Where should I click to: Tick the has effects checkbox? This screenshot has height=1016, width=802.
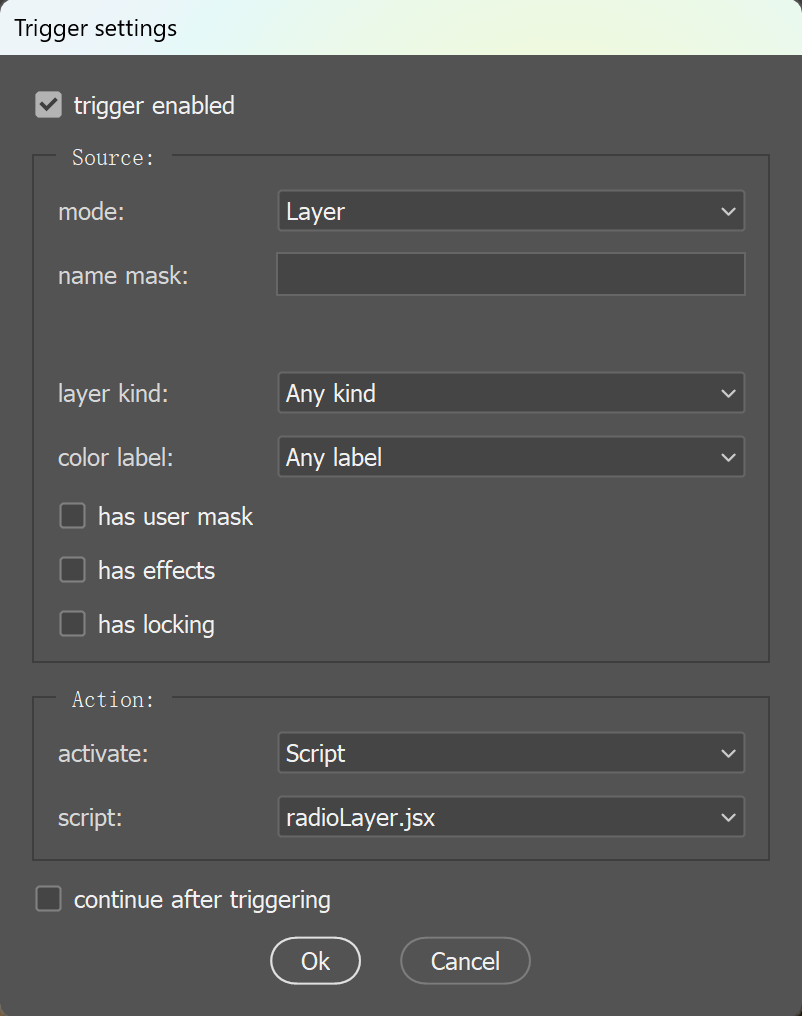point(73,570)
